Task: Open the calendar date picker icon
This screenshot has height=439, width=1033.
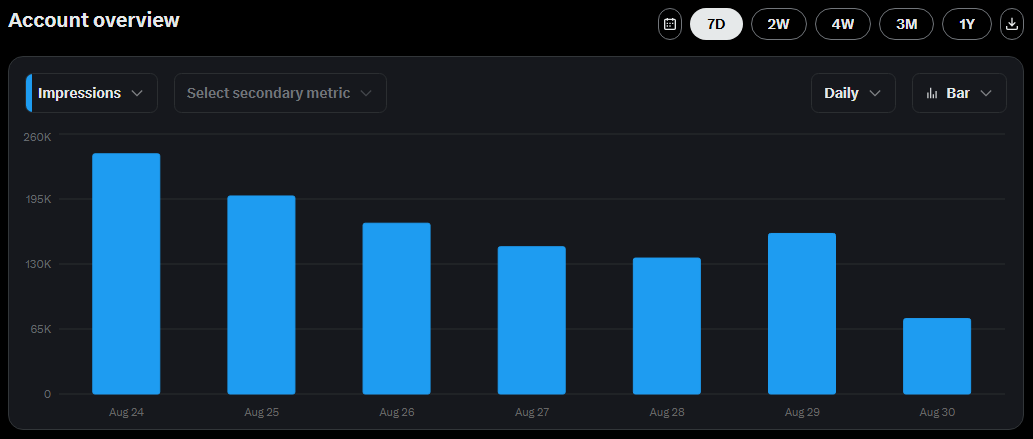Action: tap(669, 24)
